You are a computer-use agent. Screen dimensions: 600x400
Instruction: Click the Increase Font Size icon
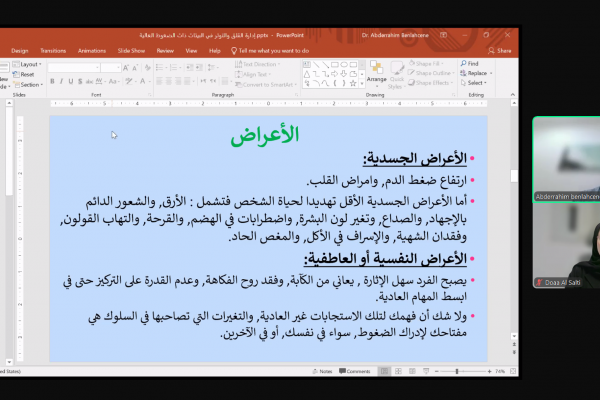[x=126, y=67]
